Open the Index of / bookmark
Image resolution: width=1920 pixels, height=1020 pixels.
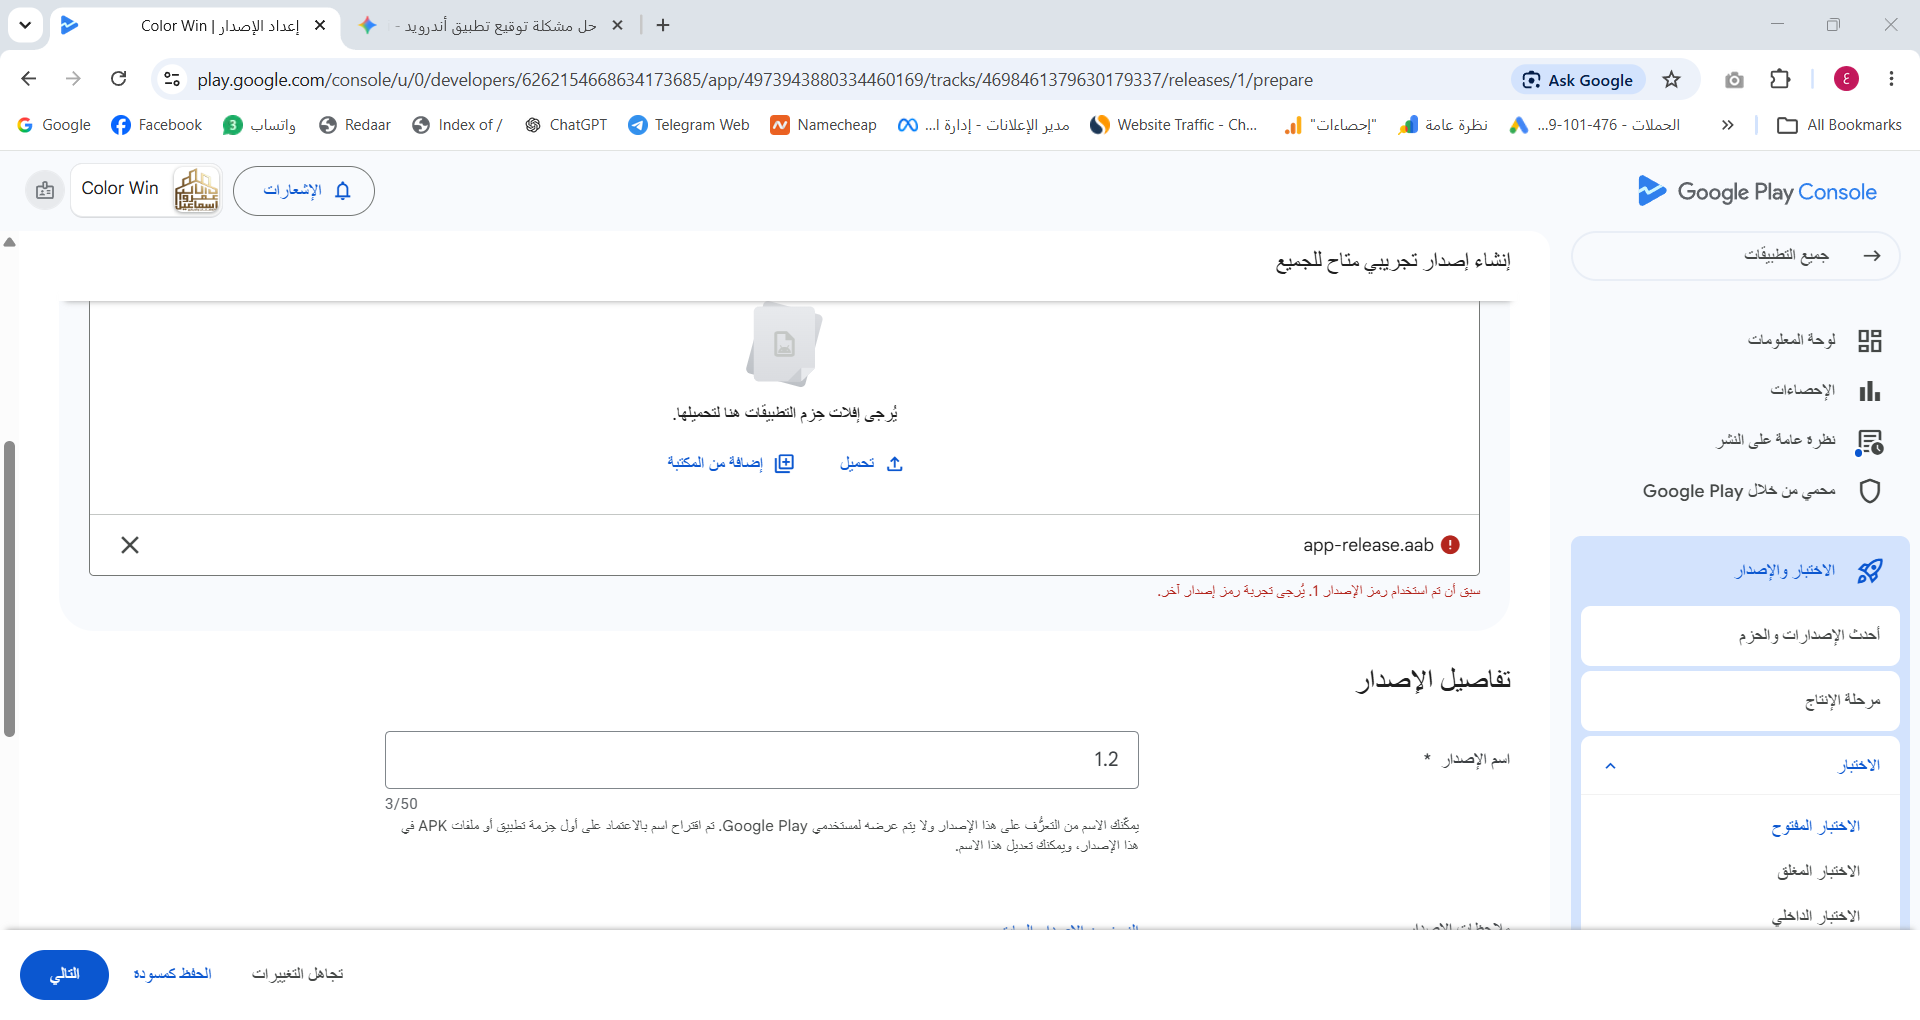point(457,125)
